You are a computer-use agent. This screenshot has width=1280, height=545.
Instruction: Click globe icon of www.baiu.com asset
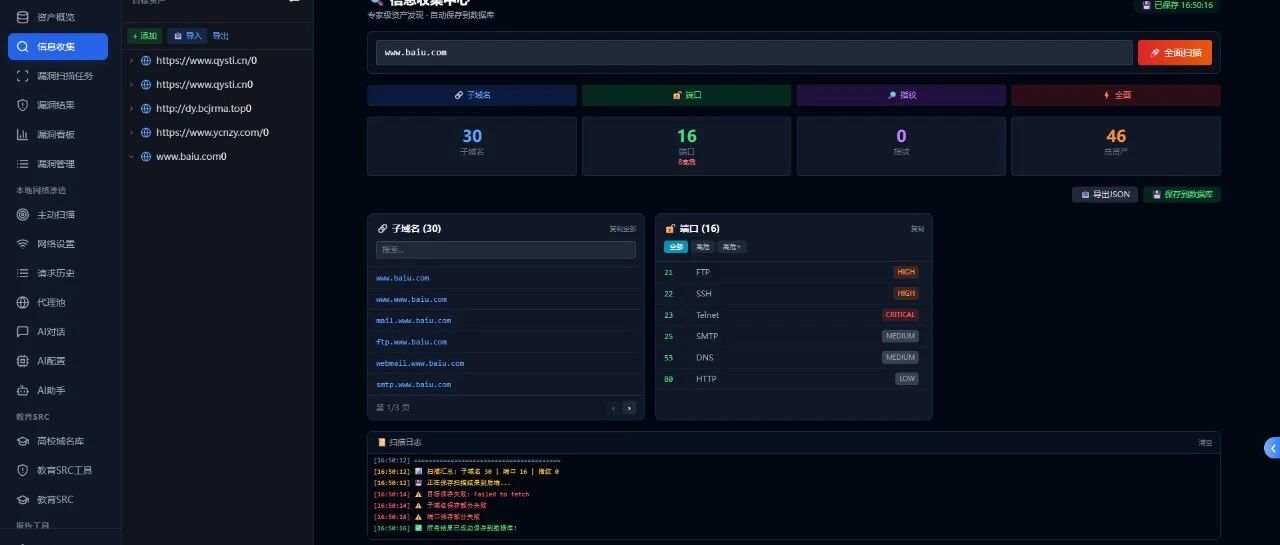[x=146, y=156]
